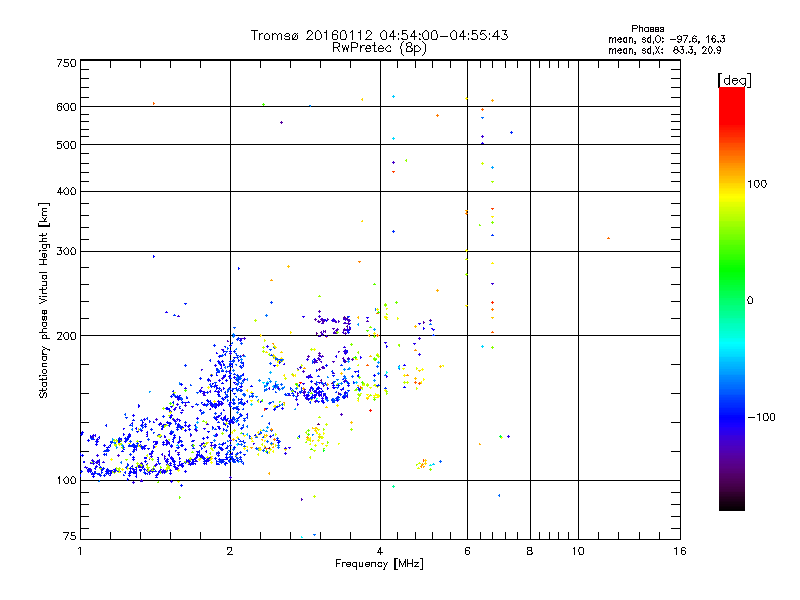Click the y-axis '600' tick label
800x600 pixels.
click(x=66, y=107)
